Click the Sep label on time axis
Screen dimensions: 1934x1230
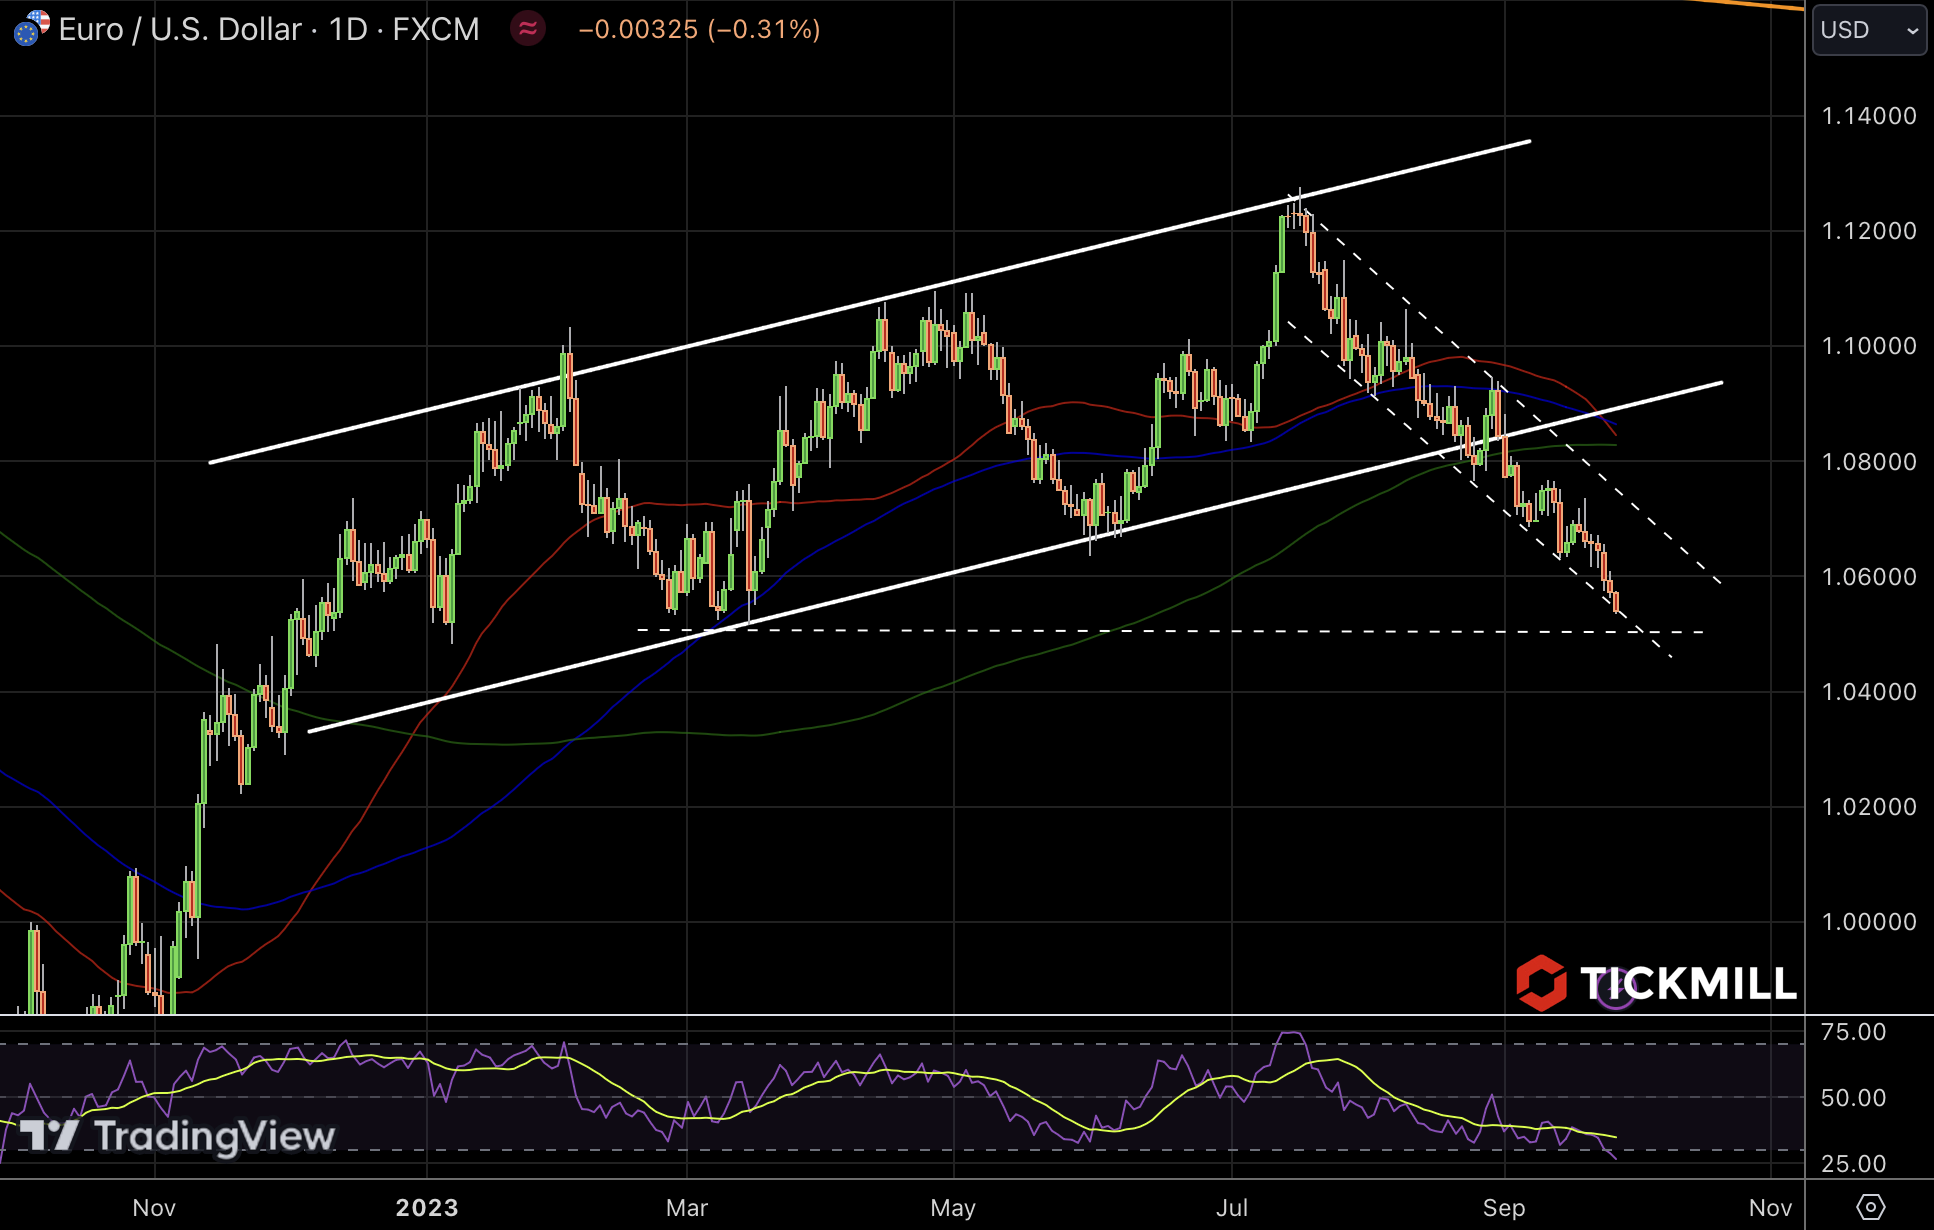click(x=1504, y=1208)
